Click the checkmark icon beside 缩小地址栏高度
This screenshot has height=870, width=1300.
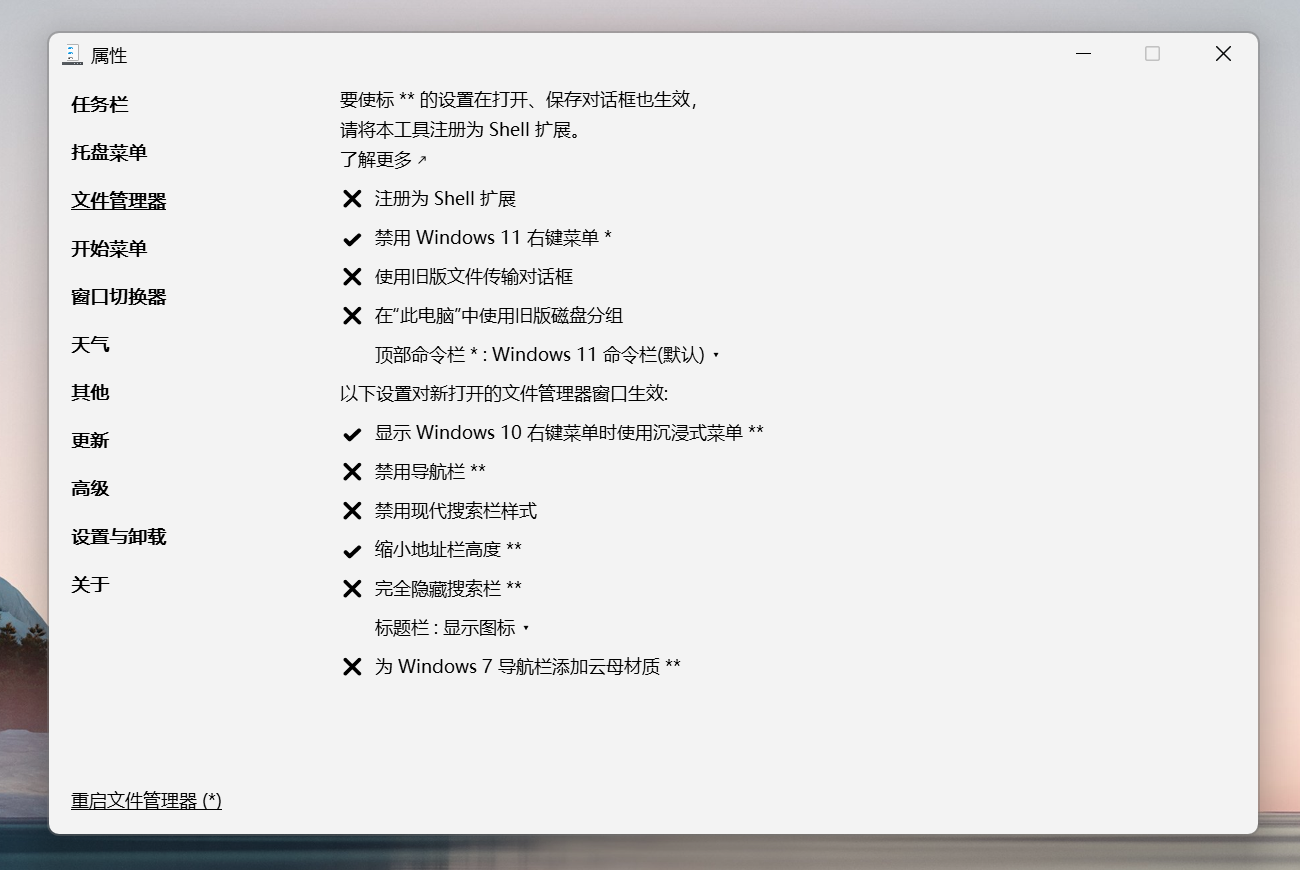pyautogui.click(x=352, y=551)
